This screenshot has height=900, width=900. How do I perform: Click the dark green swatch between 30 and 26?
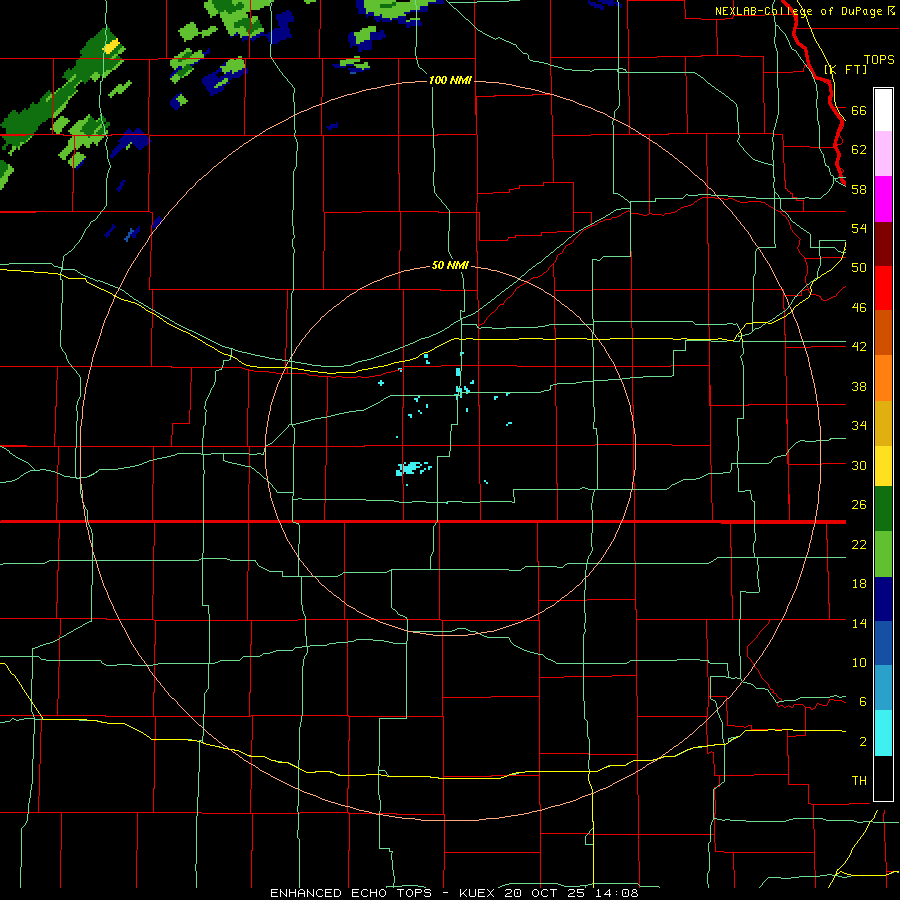883,509
